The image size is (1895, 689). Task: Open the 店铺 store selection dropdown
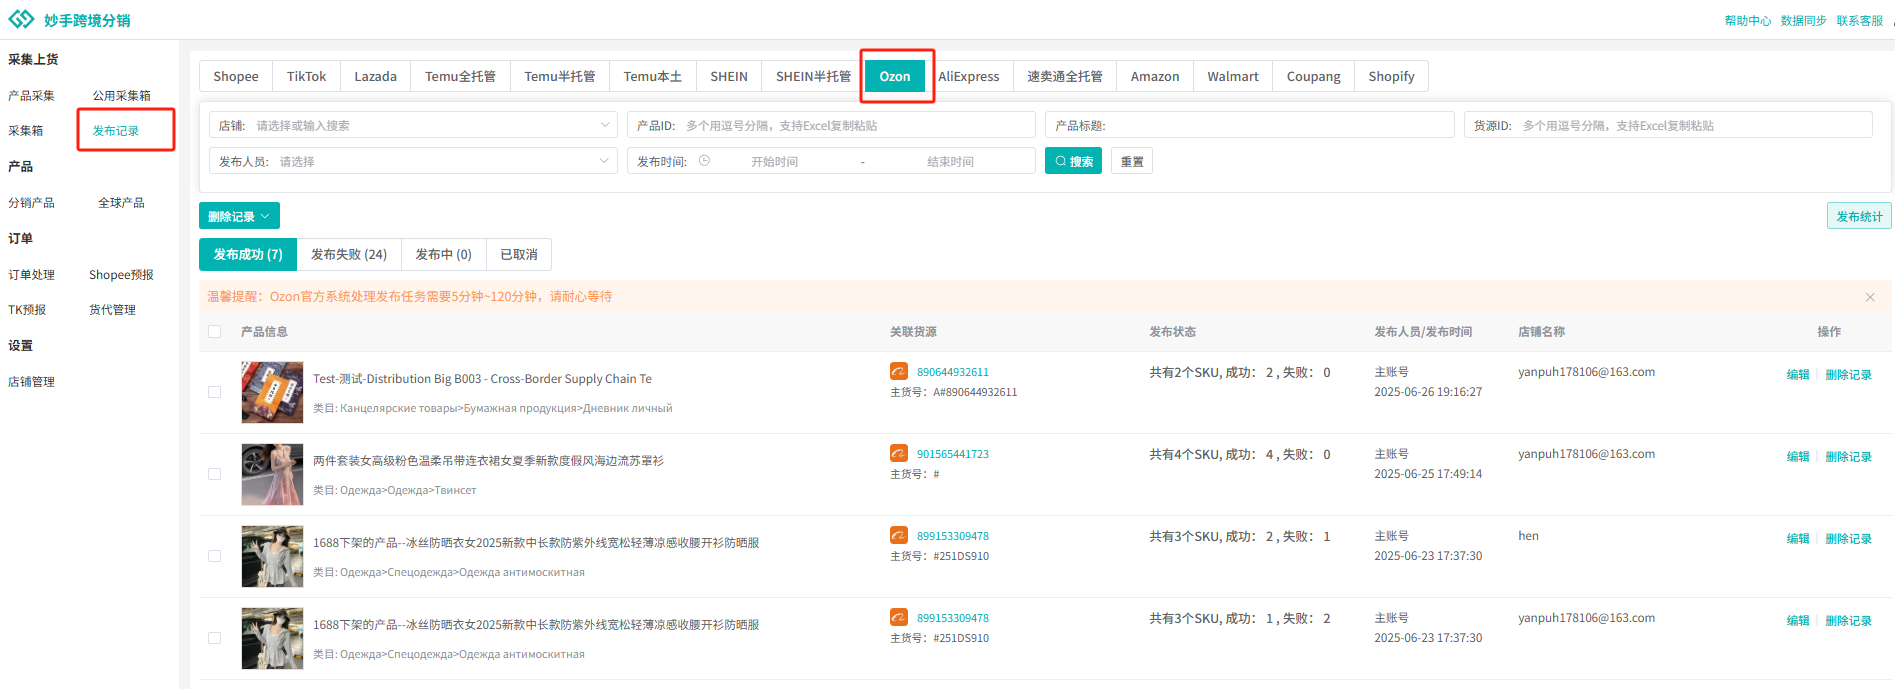[x=413, y=125]
